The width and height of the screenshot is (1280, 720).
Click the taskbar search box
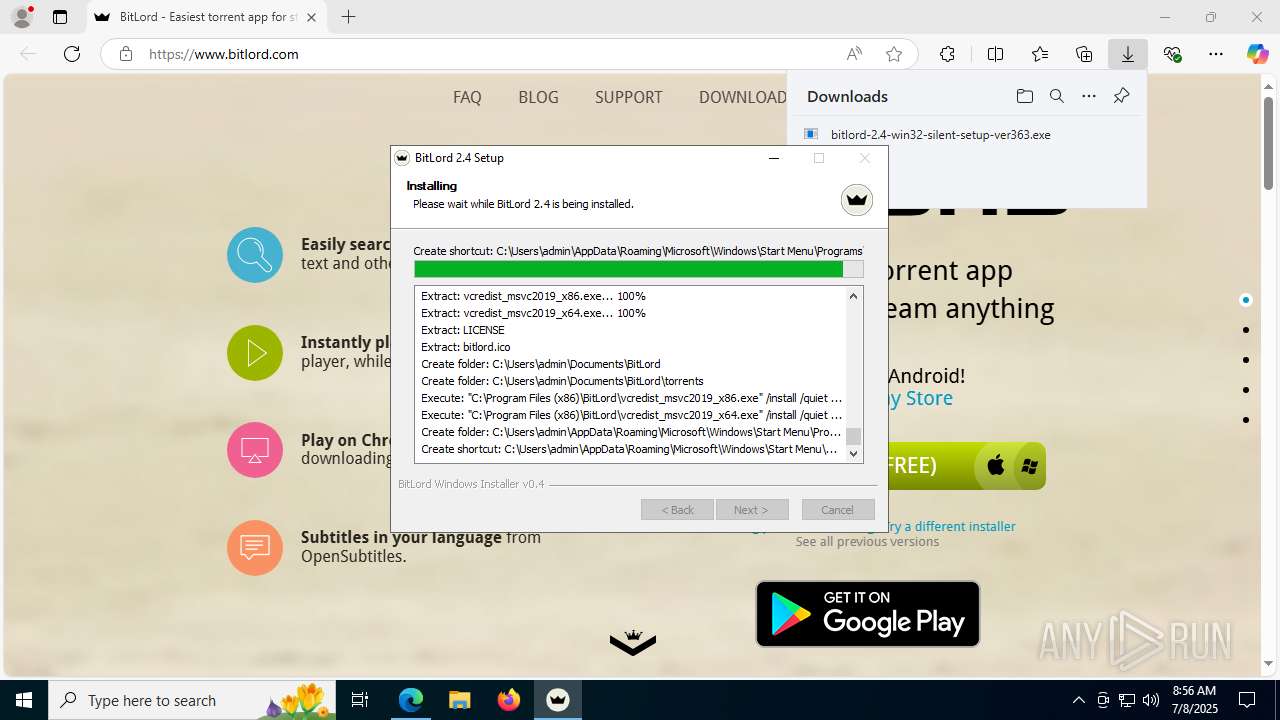tap(193, 700)
